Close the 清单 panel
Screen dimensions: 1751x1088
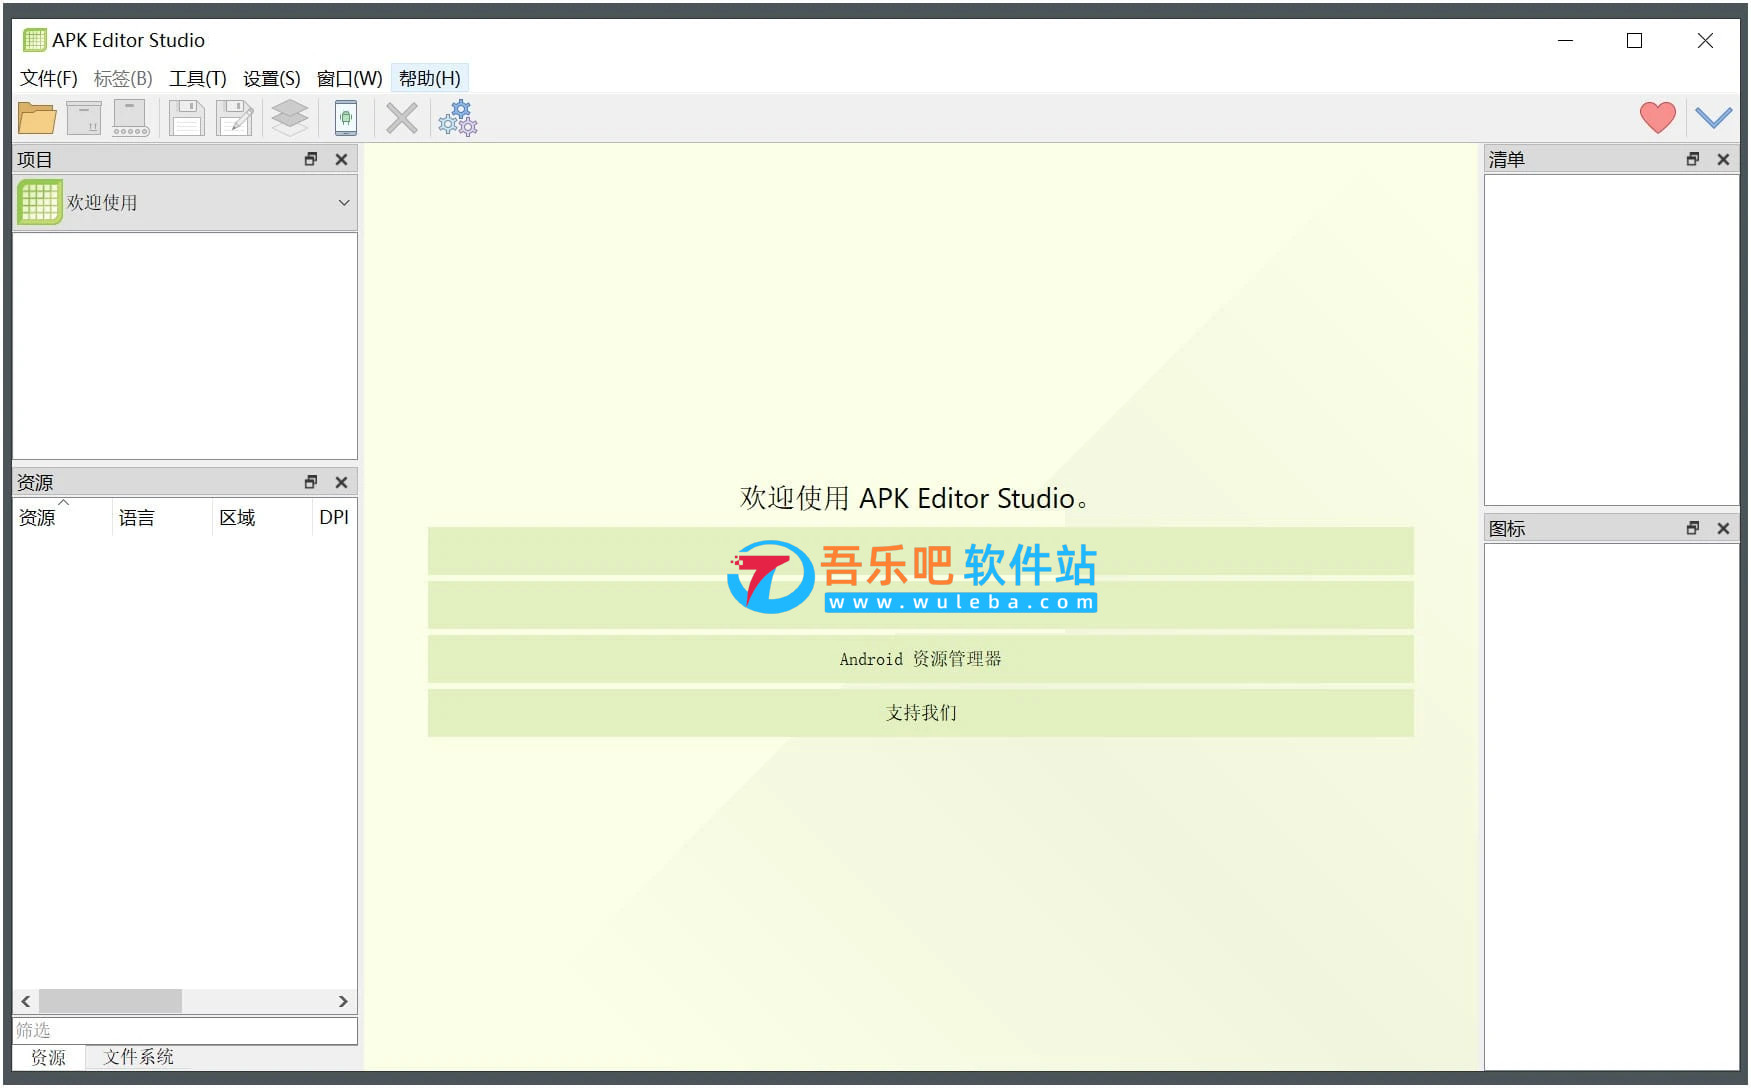[x=1723, y=159]
